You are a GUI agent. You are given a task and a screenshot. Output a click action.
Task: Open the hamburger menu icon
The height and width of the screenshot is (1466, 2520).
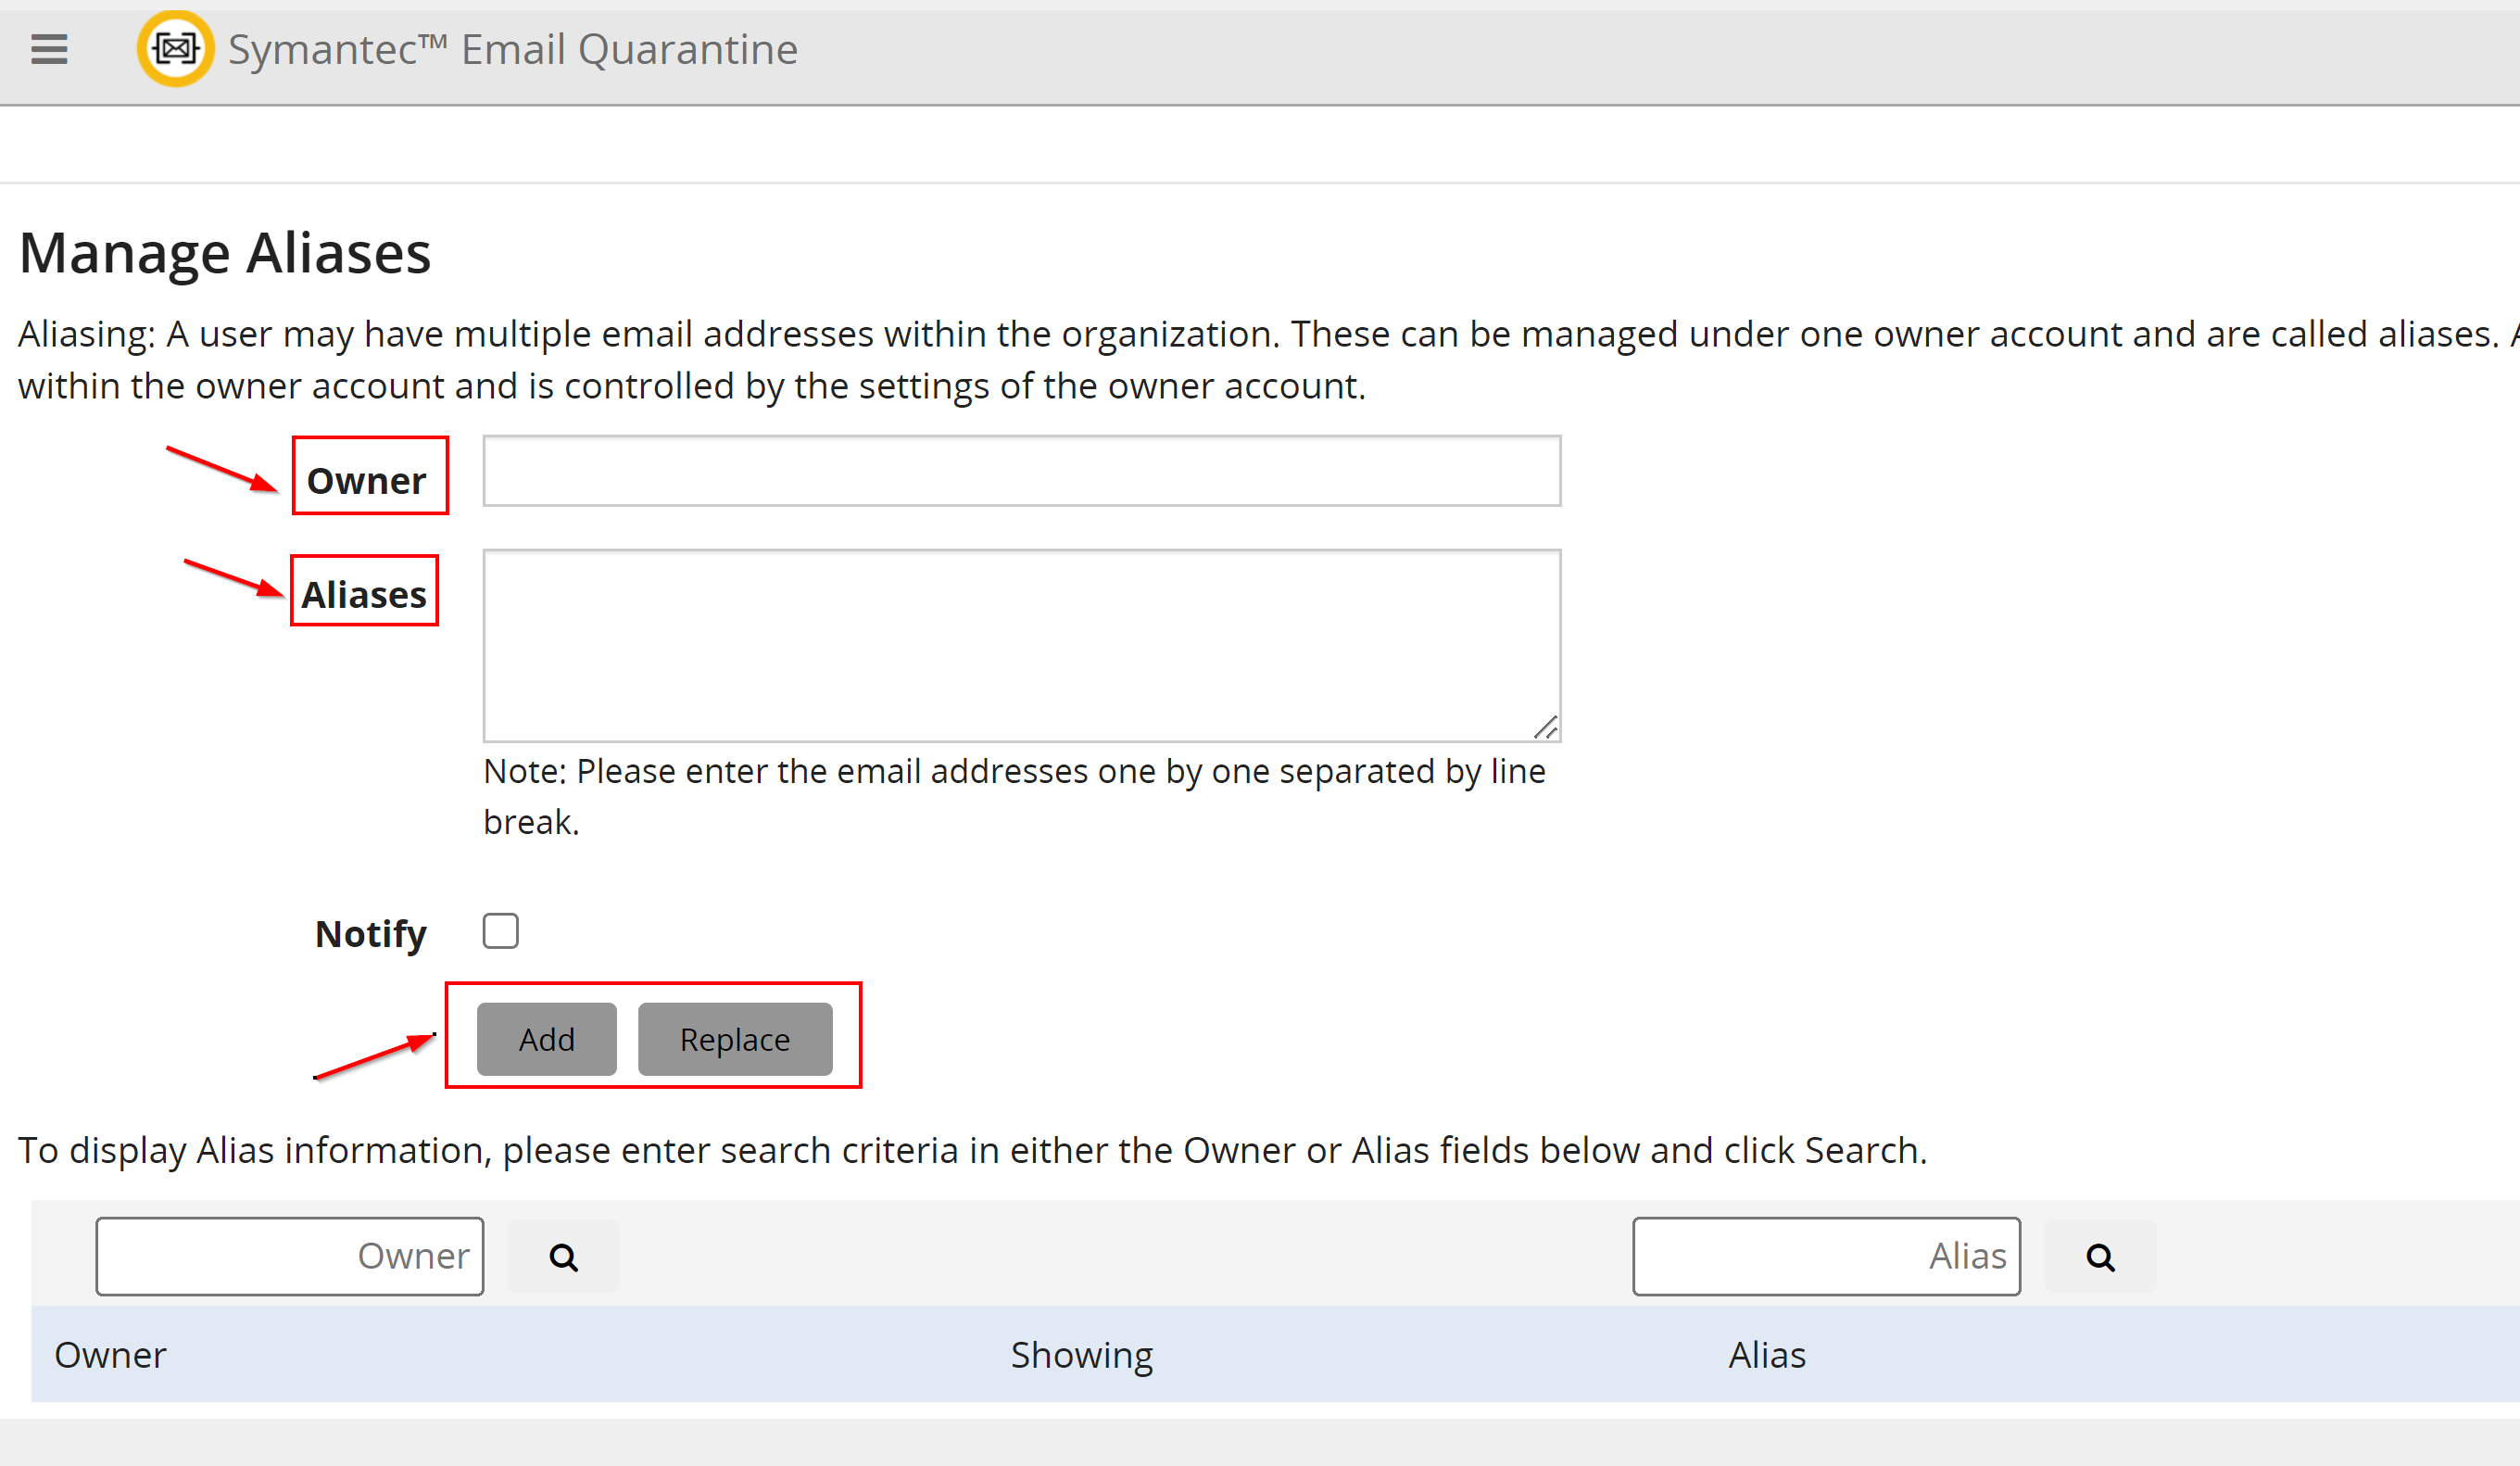pyautogui.click(x=49, y=49)
